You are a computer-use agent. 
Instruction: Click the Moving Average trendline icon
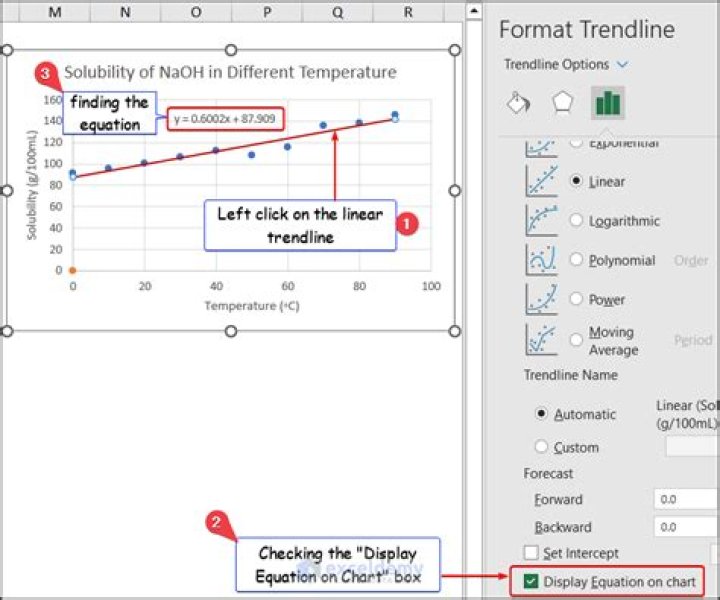click(x=542, y=339)
